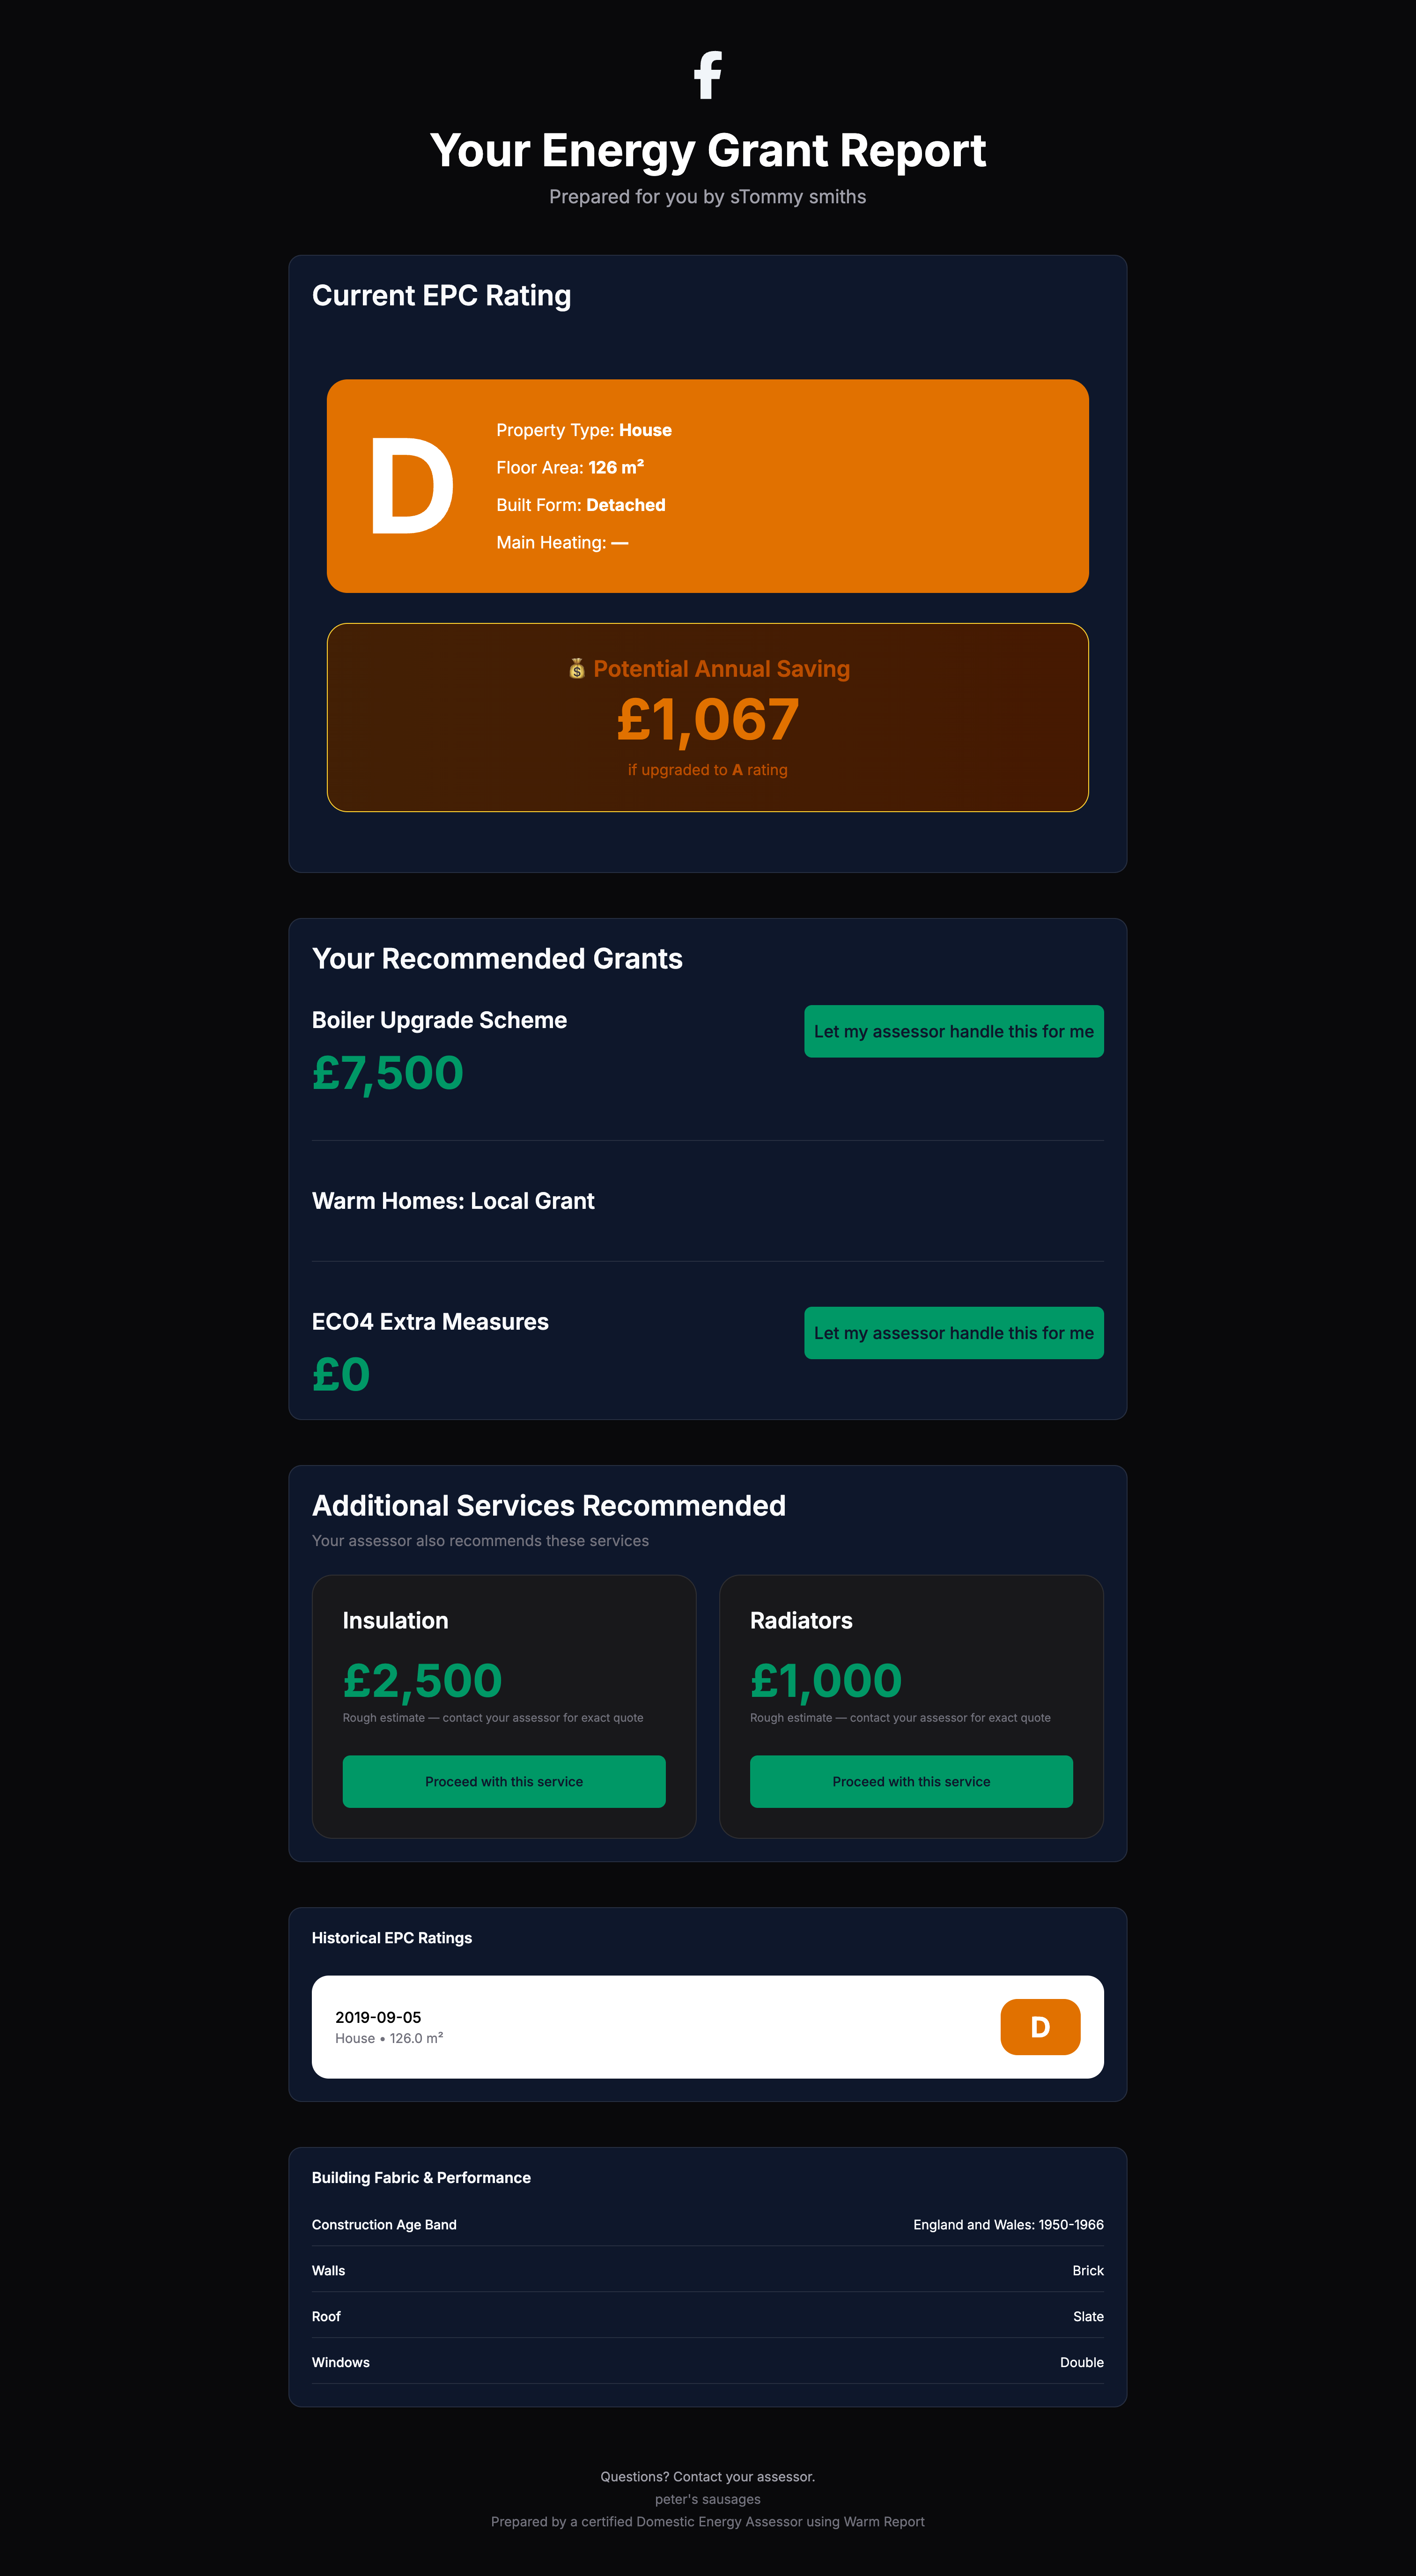Click the "Your Energy Grant Report" title
The width and height of the screenshot is (1416, 2576).
click(x=708, y=150)
